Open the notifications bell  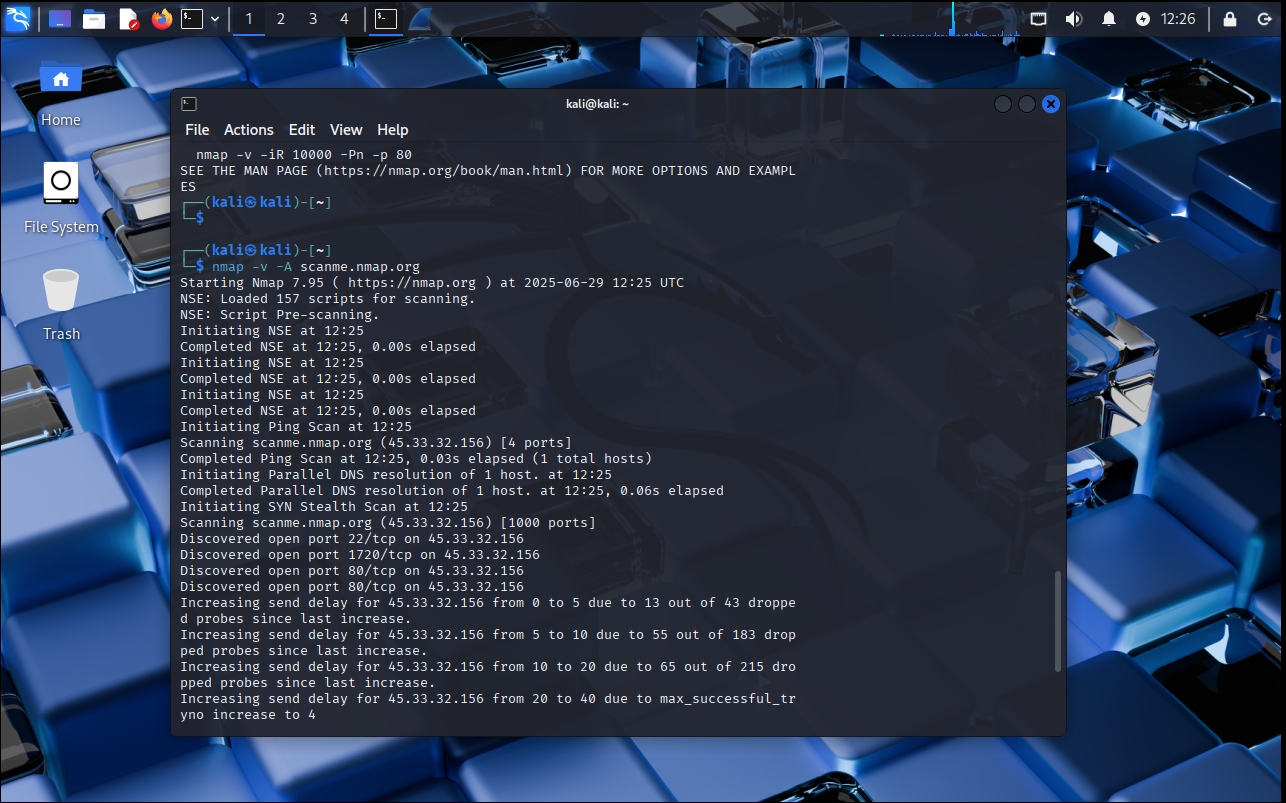coord(1109,19)
